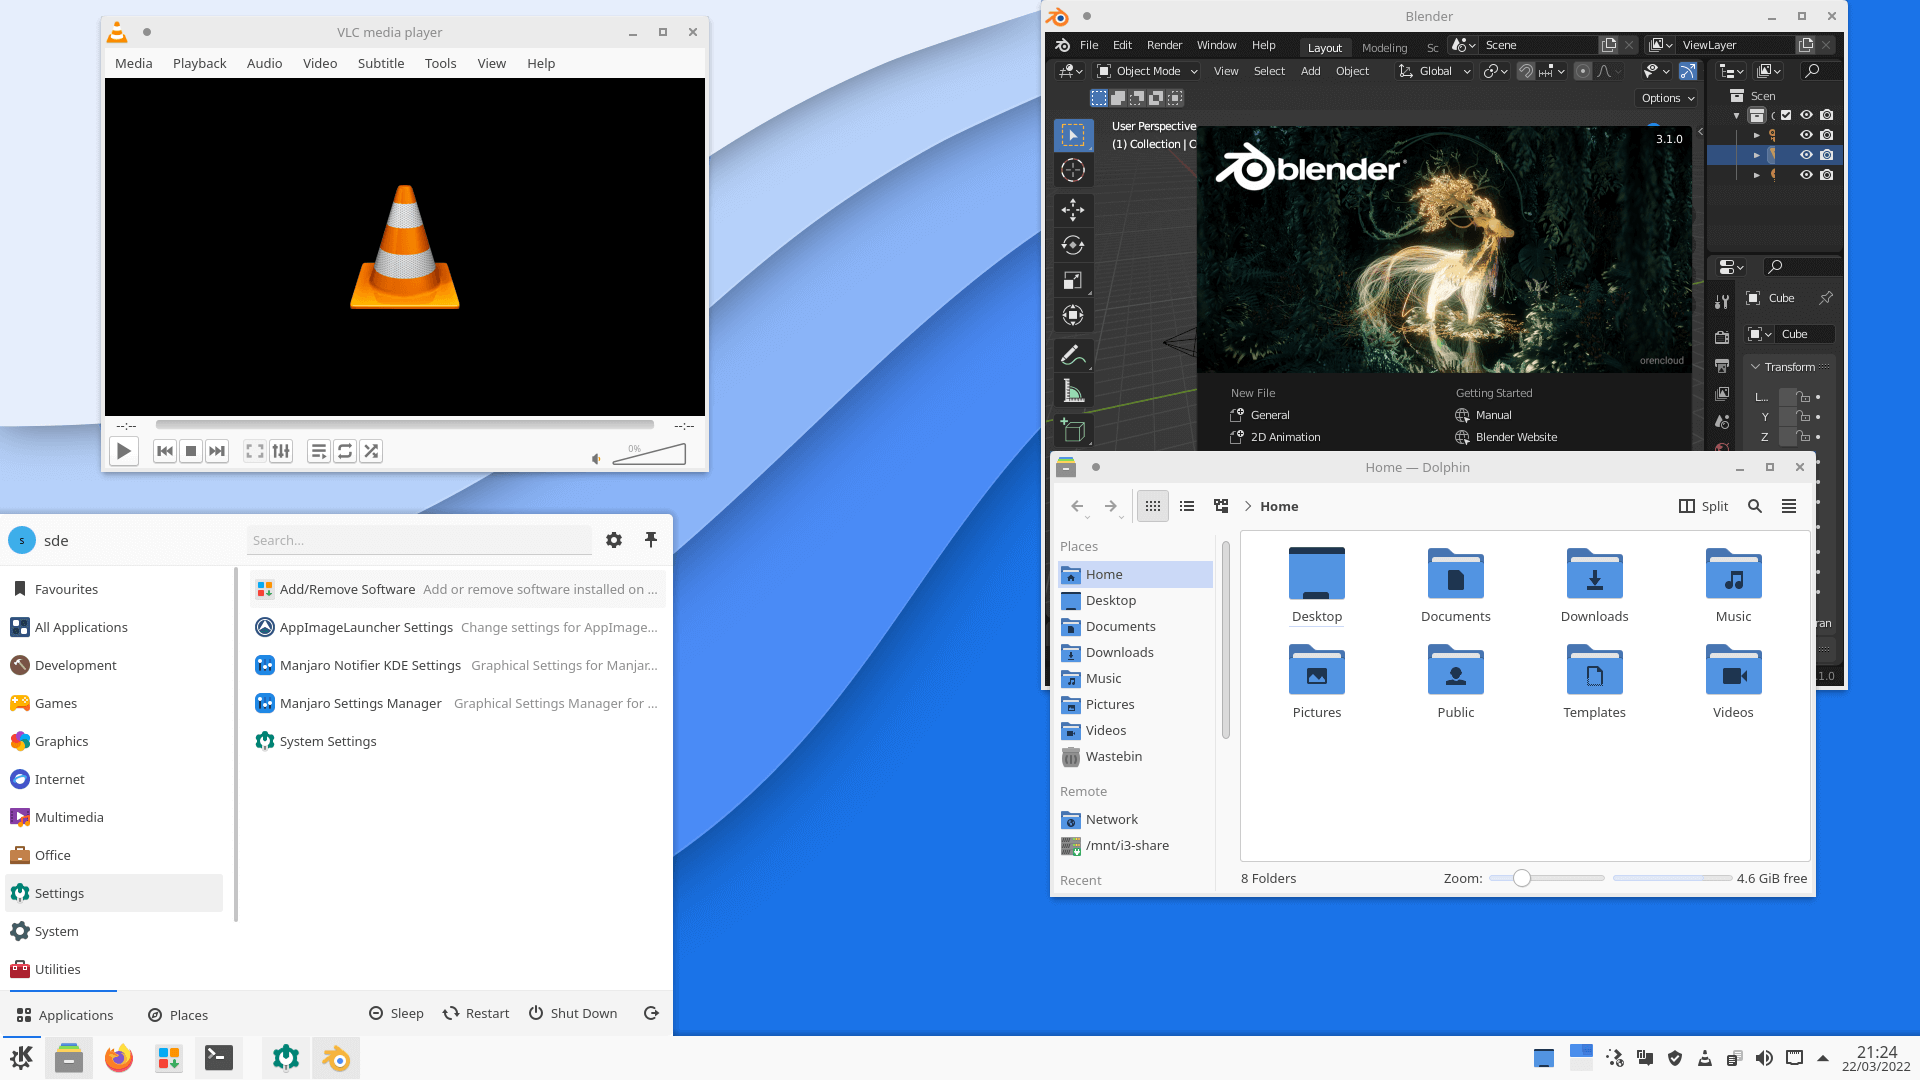Toggle Blender snapping magnet

[x=1526, y=71]
